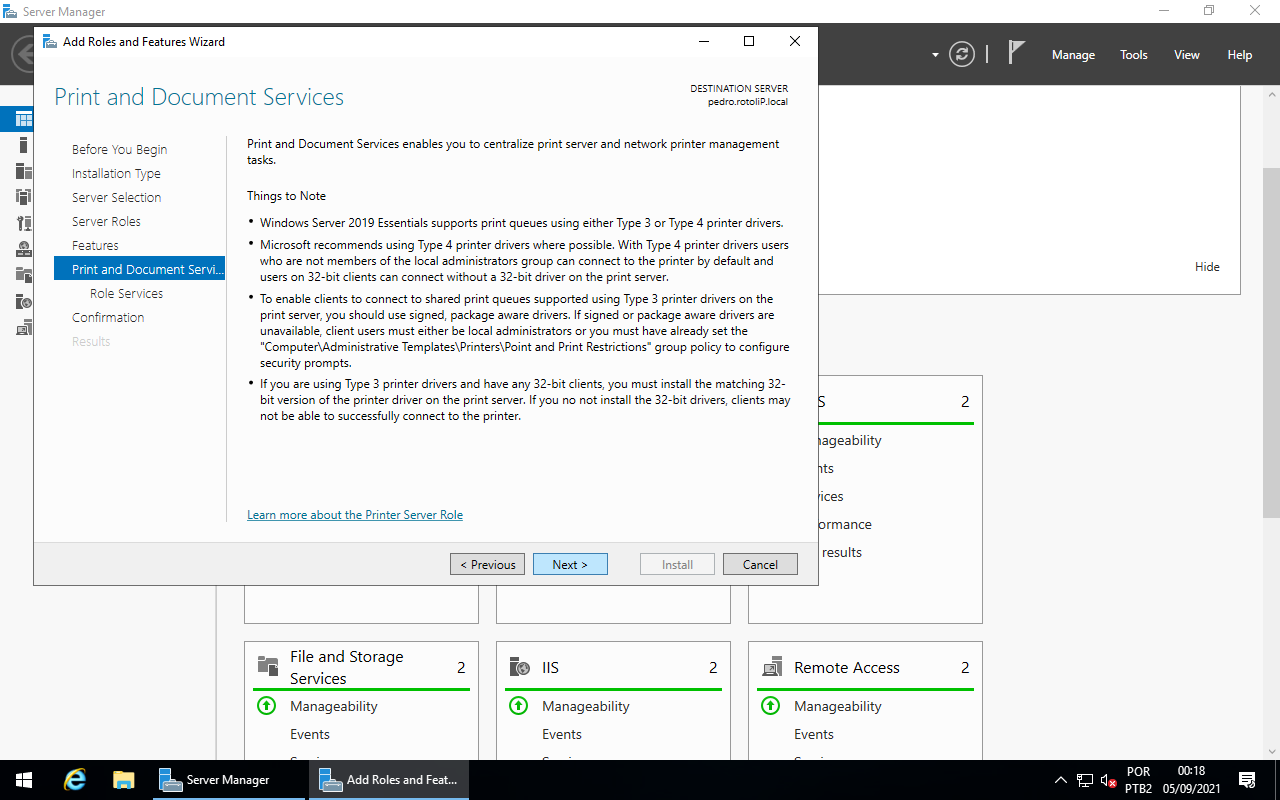Open Learn more about Printer Server Role link

[355, 515]
